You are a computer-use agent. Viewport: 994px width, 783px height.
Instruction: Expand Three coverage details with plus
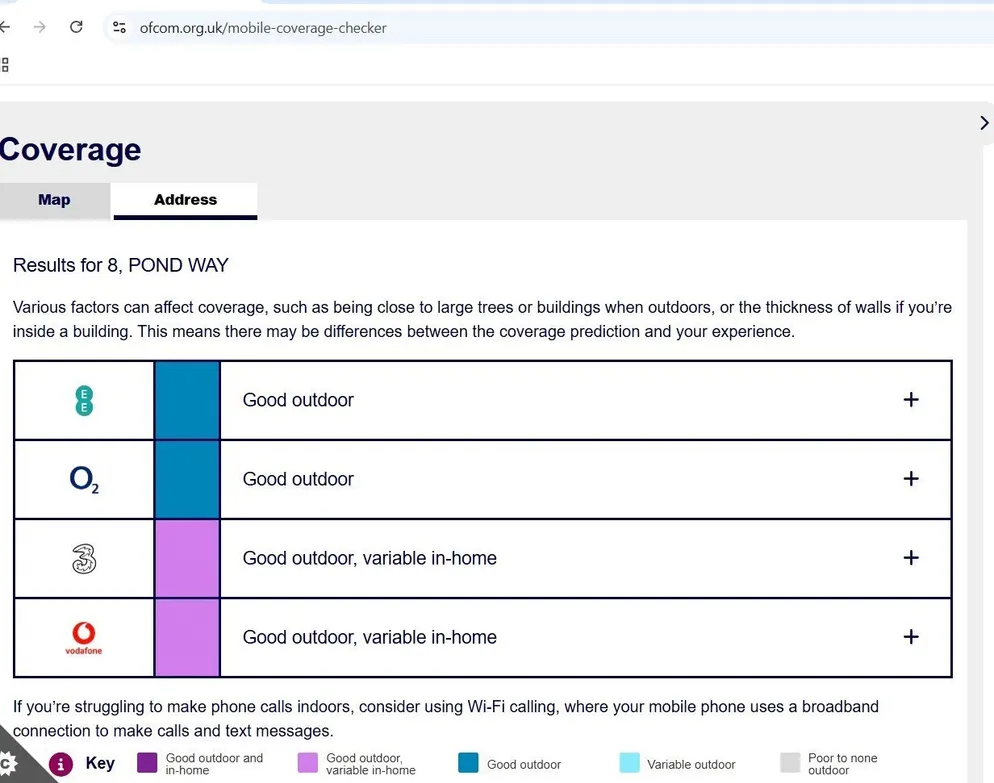(911, 558)
